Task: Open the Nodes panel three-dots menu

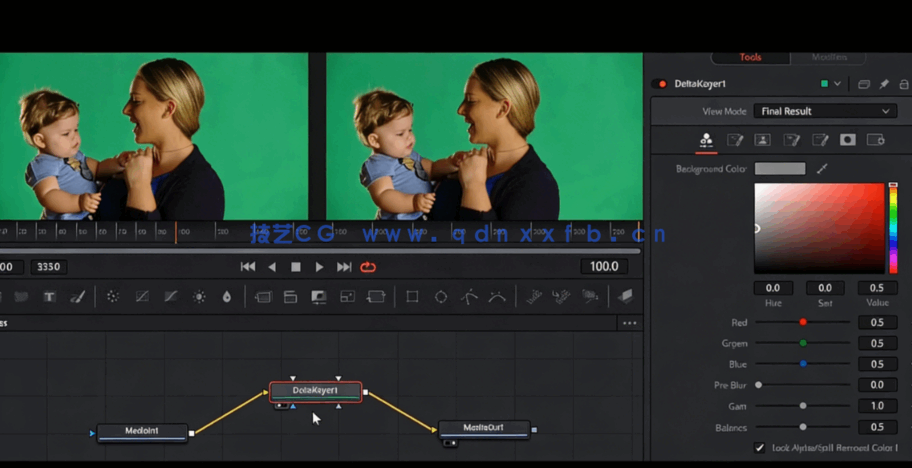Action: pos(630,323)
